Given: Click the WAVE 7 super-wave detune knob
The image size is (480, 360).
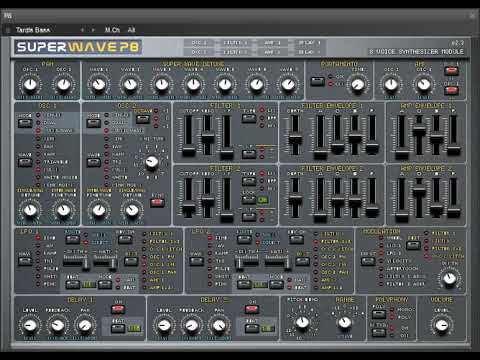Looking at the screenshot, I should (x=288, y=84).
